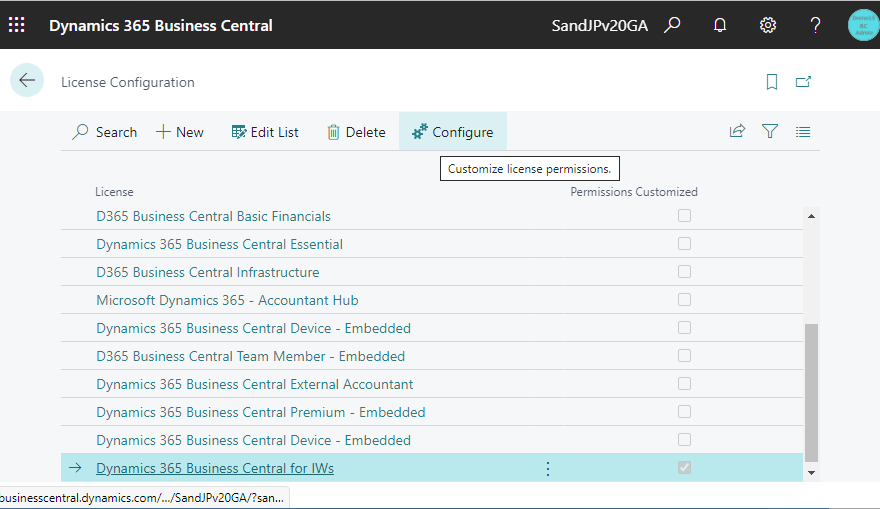Show more options for IWs row

click(548, 469)
